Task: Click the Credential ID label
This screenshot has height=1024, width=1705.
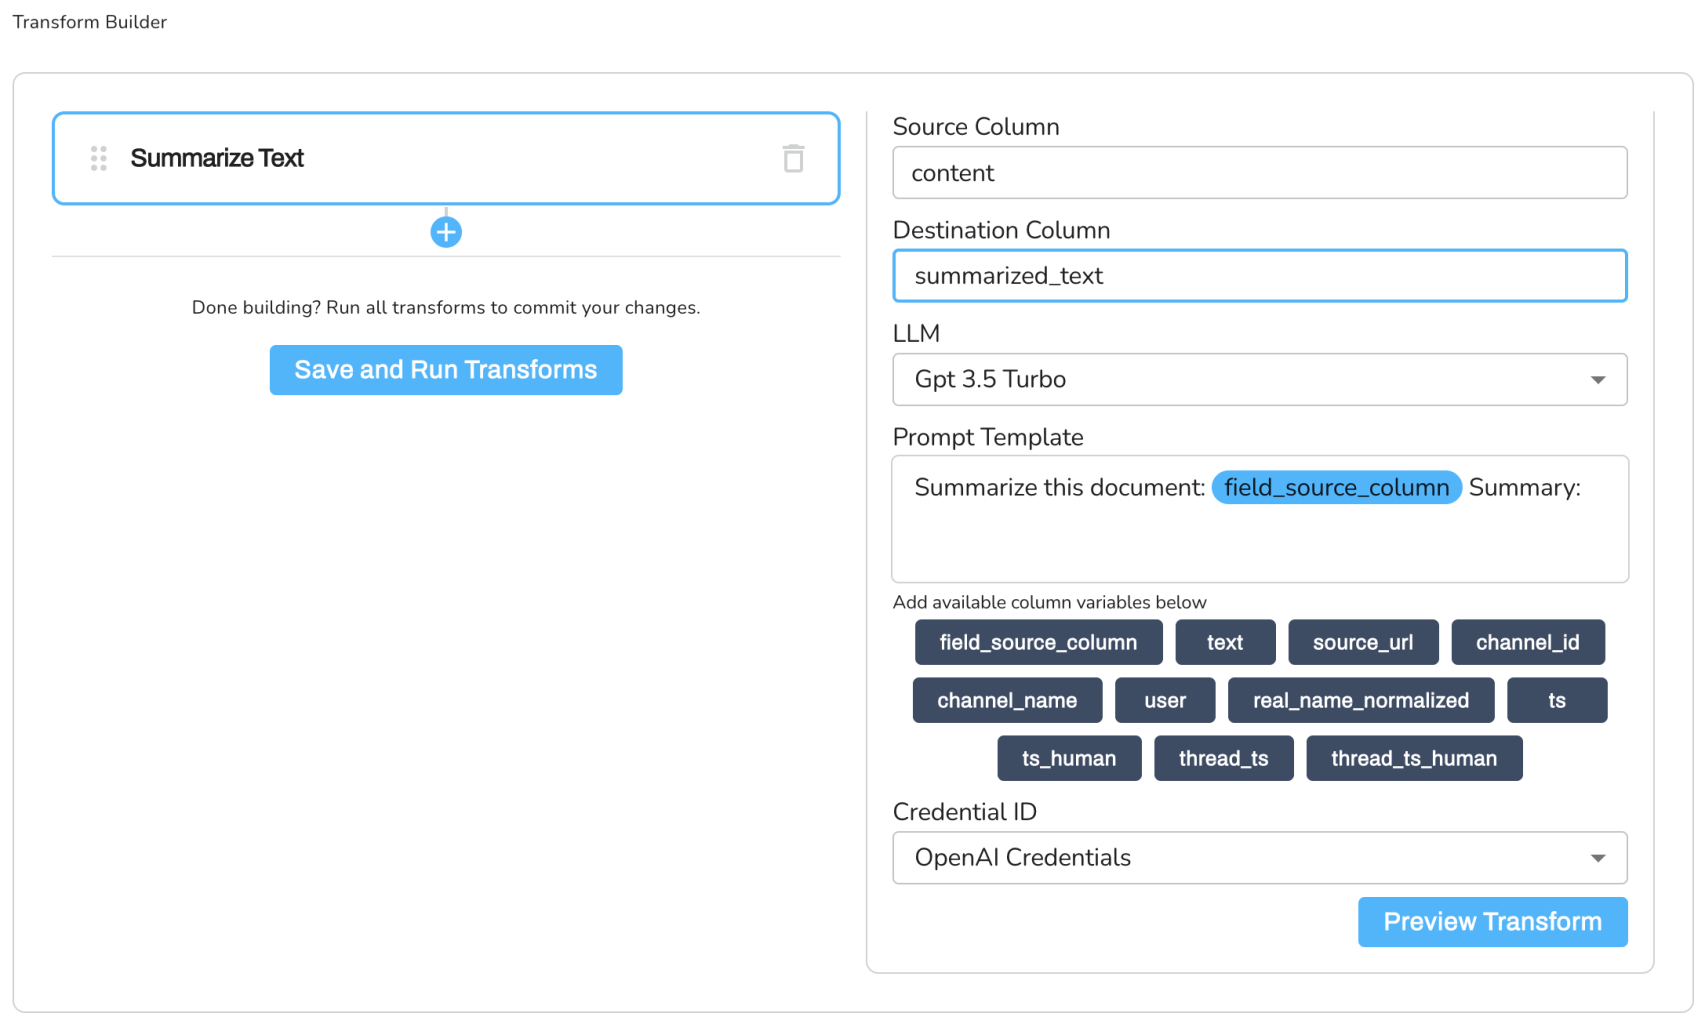Action: [x=964, y=812]
